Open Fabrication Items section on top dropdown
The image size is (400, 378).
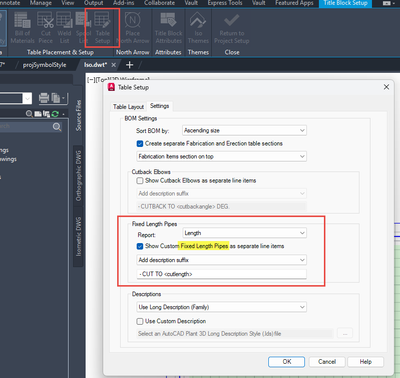(221, 156)
